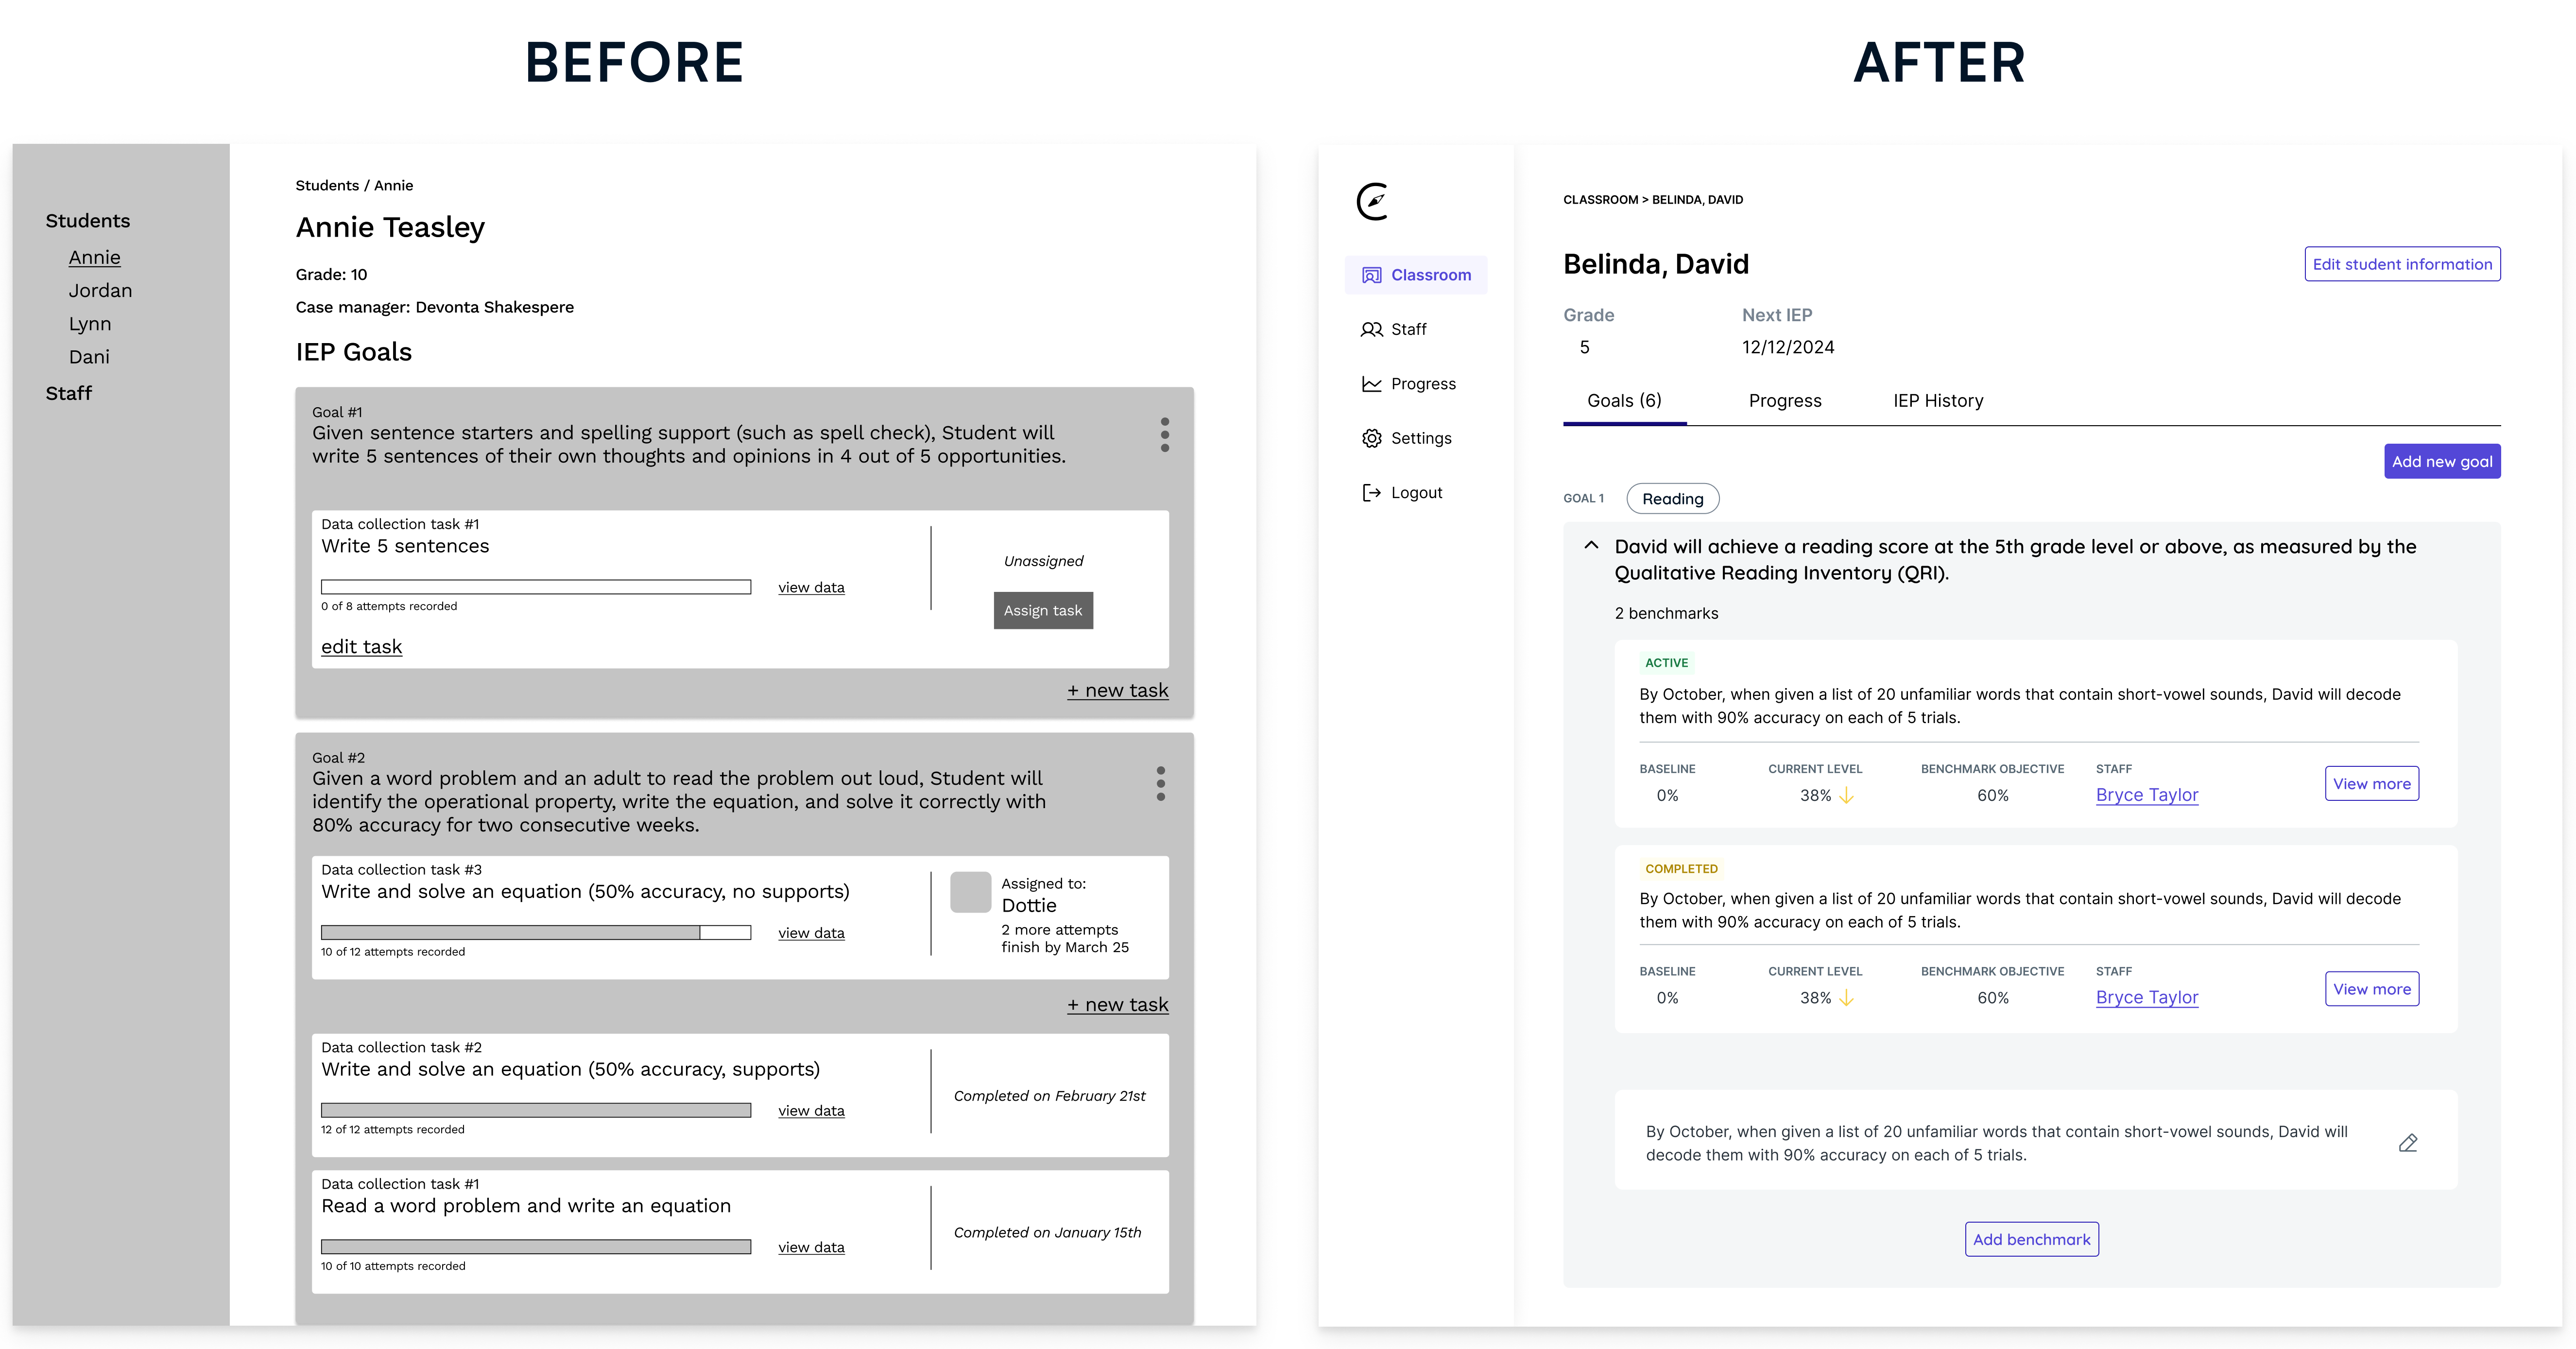Viewport: 2576px width, 1349px height.
Task: Open Staff page via people icon
Action: 1371,330
